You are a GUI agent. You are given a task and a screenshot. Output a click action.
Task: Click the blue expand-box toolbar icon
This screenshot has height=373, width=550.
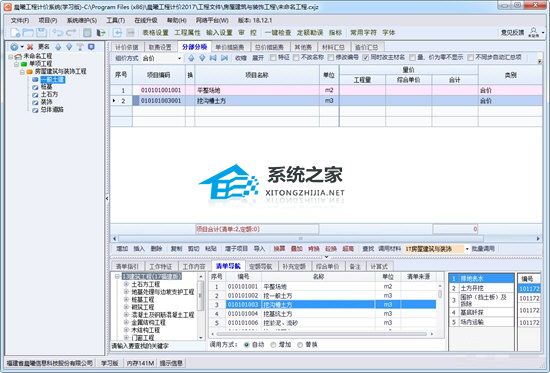click(x=117, y=33)
